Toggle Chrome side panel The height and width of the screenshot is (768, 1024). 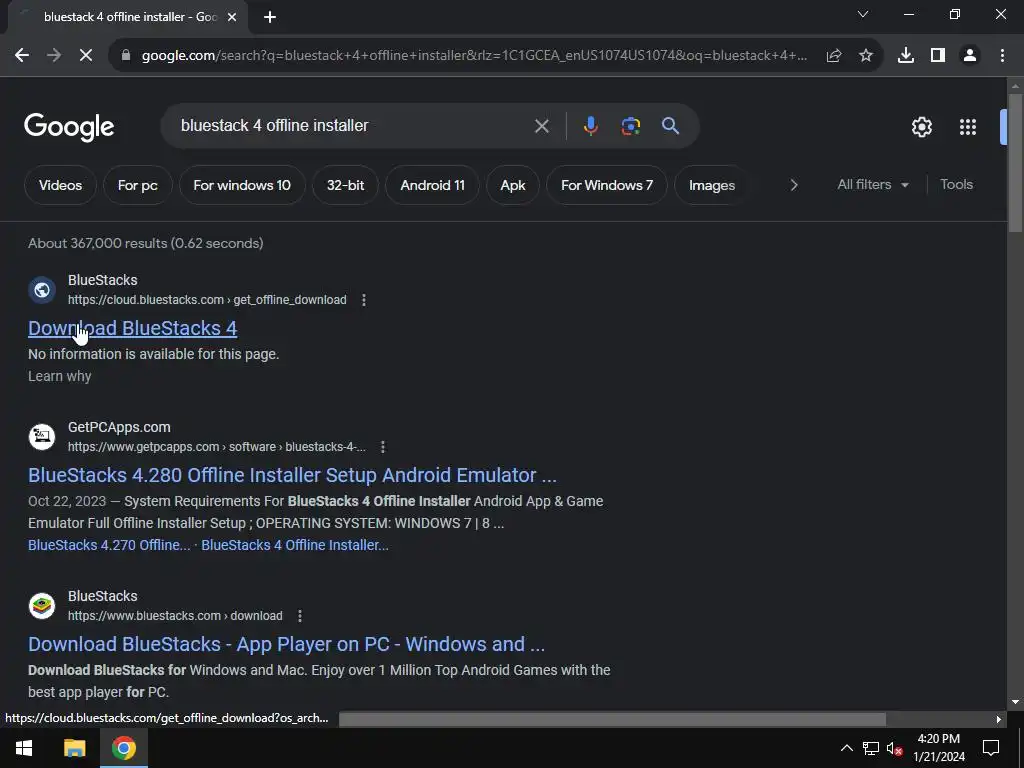tap(938, 56)
